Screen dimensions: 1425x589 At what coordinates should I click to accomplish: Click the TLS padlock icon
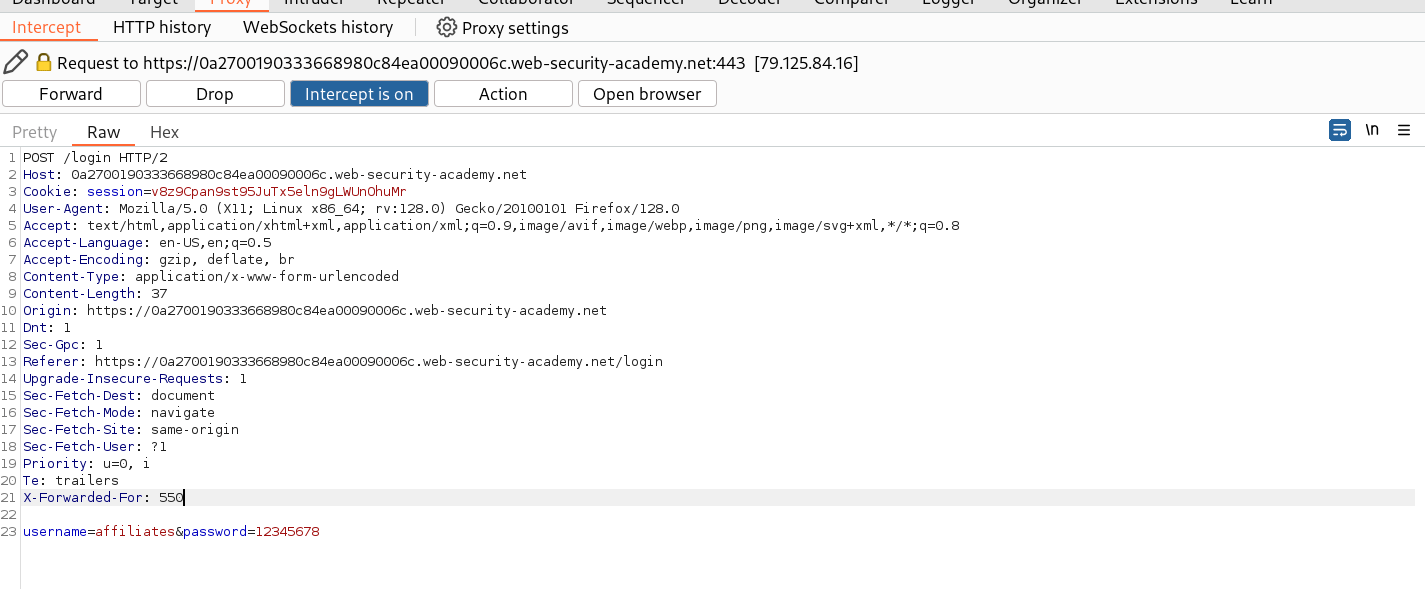point(42,61)
